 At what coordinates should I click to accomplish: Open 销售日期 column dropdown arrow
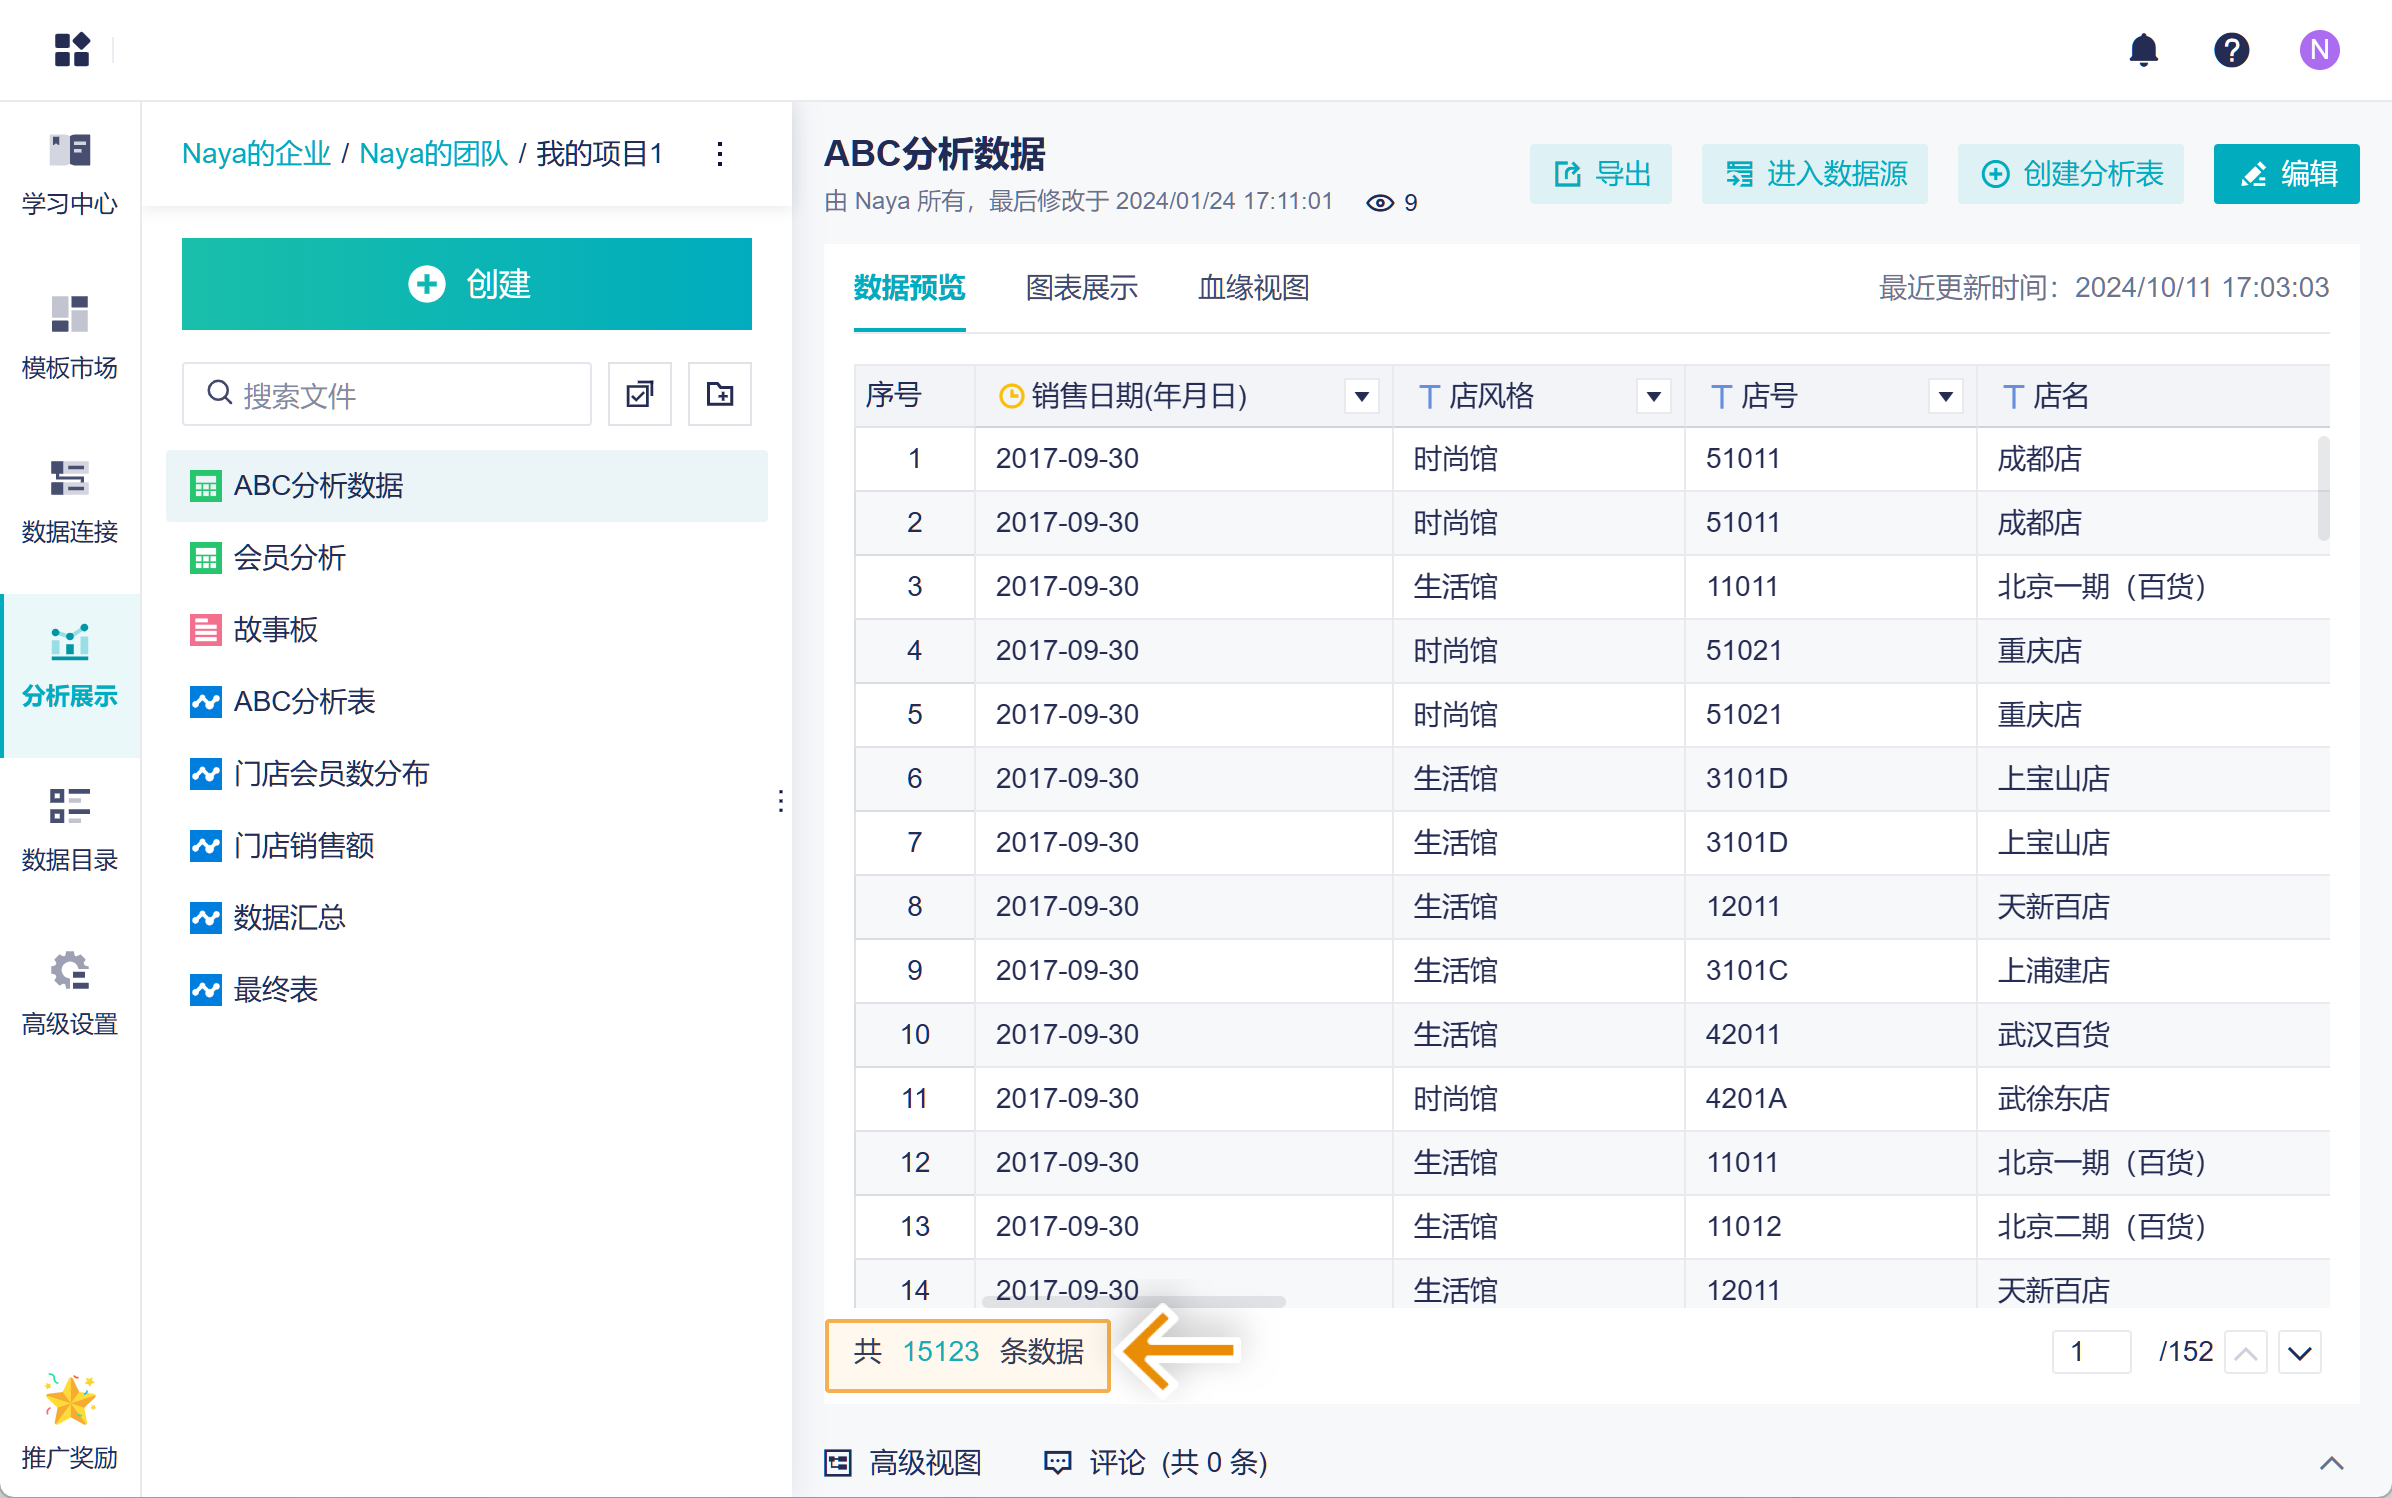coord(1361,396)
